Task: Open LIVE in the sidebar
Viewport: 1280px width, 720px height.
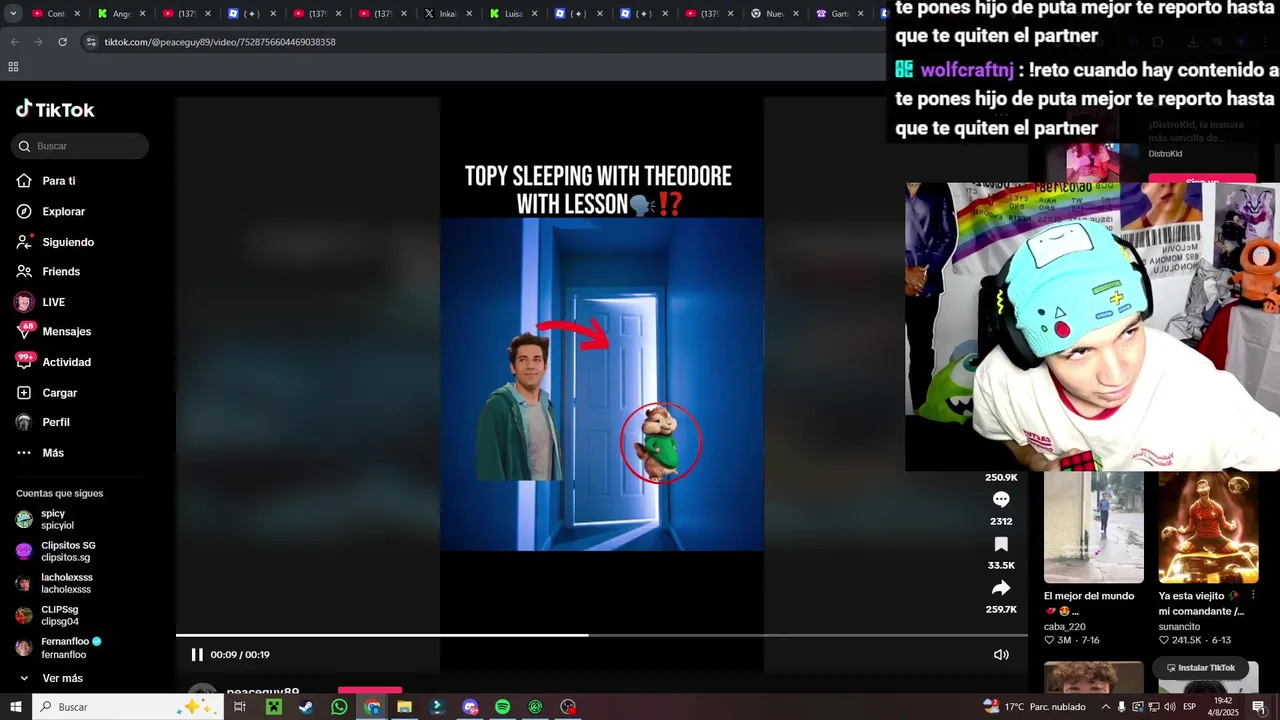Action: pos(40,302)
